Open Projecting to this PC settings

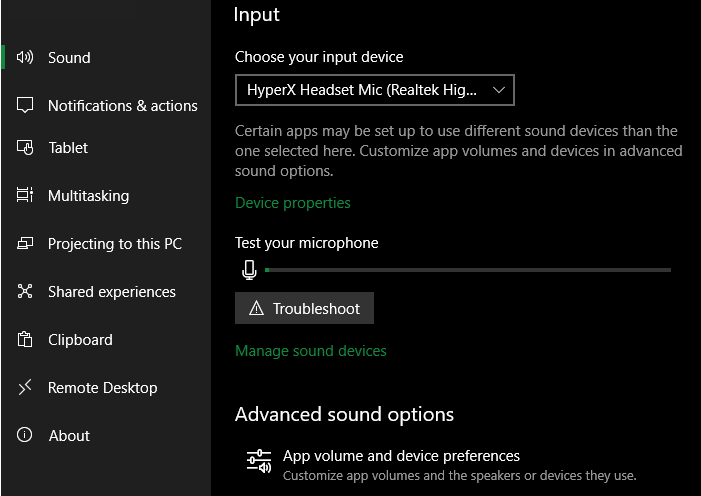[x=115, y=244]
